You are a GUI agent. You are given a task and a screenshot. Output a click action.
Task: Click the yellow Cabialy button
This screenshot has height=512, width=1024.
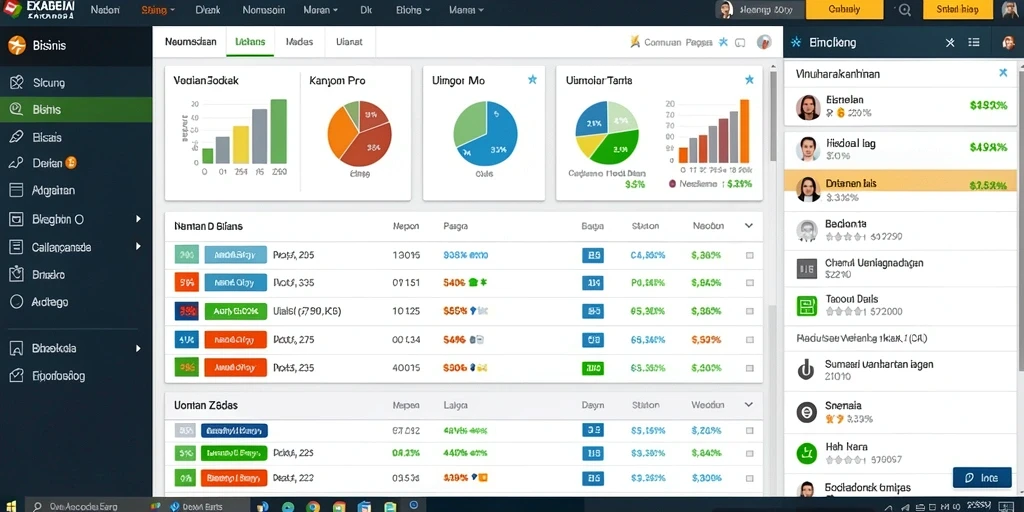(x=844, y=9)
